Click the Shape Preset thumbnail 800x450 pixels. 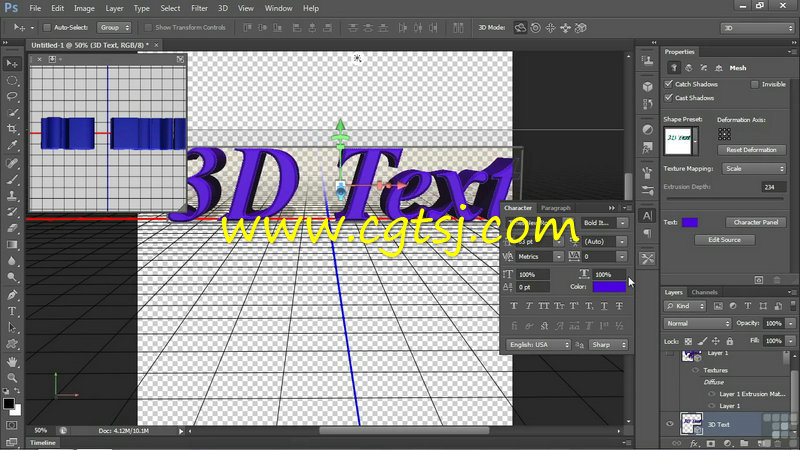pyautogui.click(x=678, y=141)
